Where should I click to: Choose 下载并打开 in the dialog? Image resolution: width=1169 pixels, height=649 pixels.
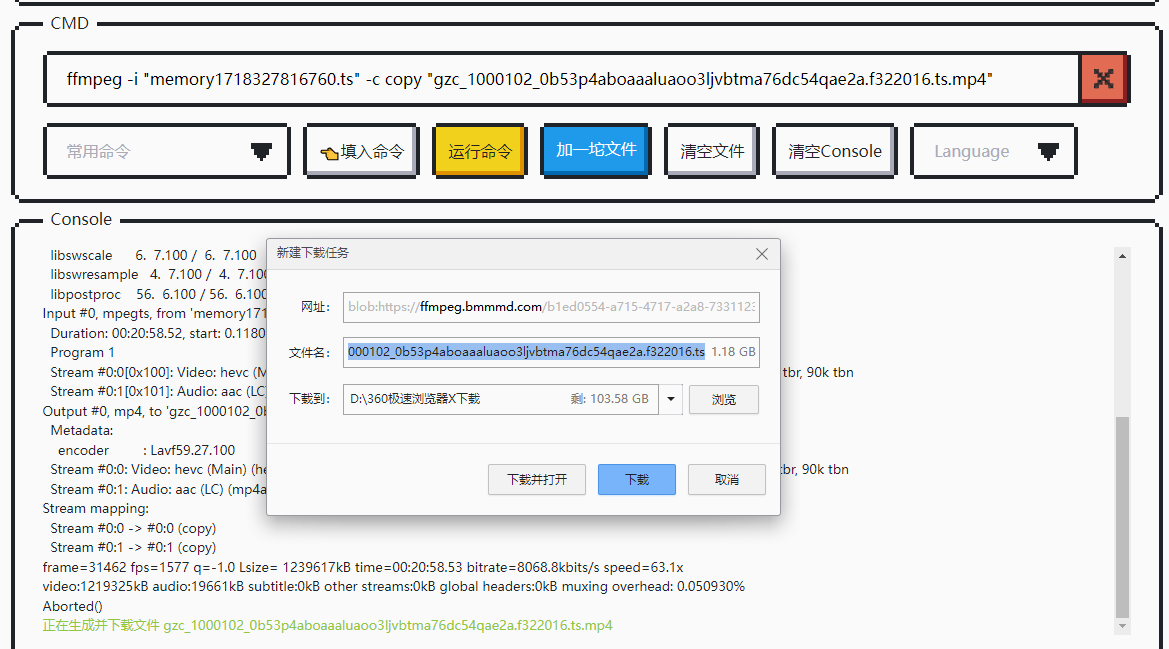[x=537, y=479]
